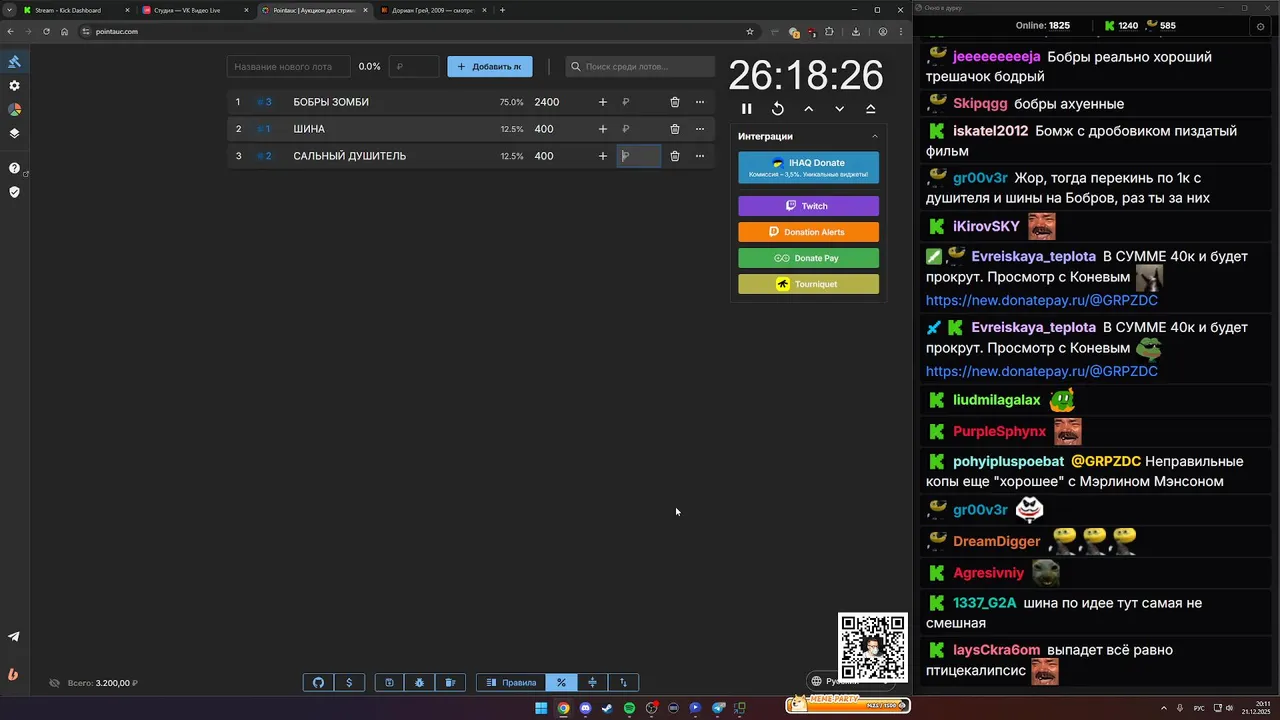1280x720 pixels.
Task: Switch to Stream - Kick Dashboard tab
Action: (75, 10)
